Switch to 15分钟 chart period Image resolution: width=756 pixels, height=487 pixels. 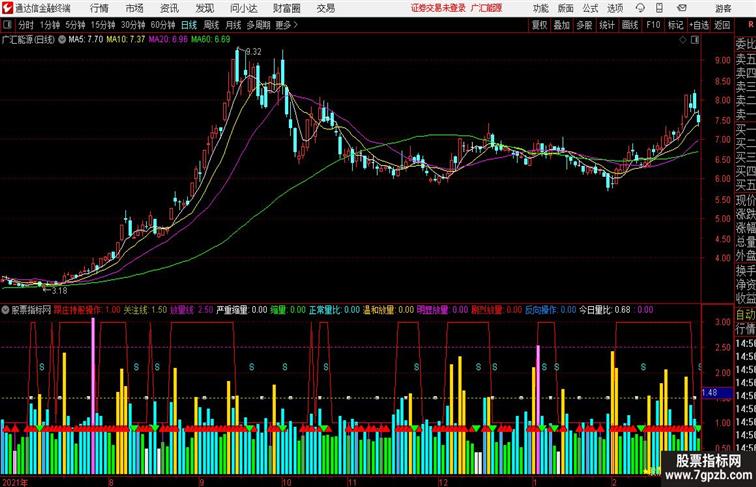(x=103, y=25)
